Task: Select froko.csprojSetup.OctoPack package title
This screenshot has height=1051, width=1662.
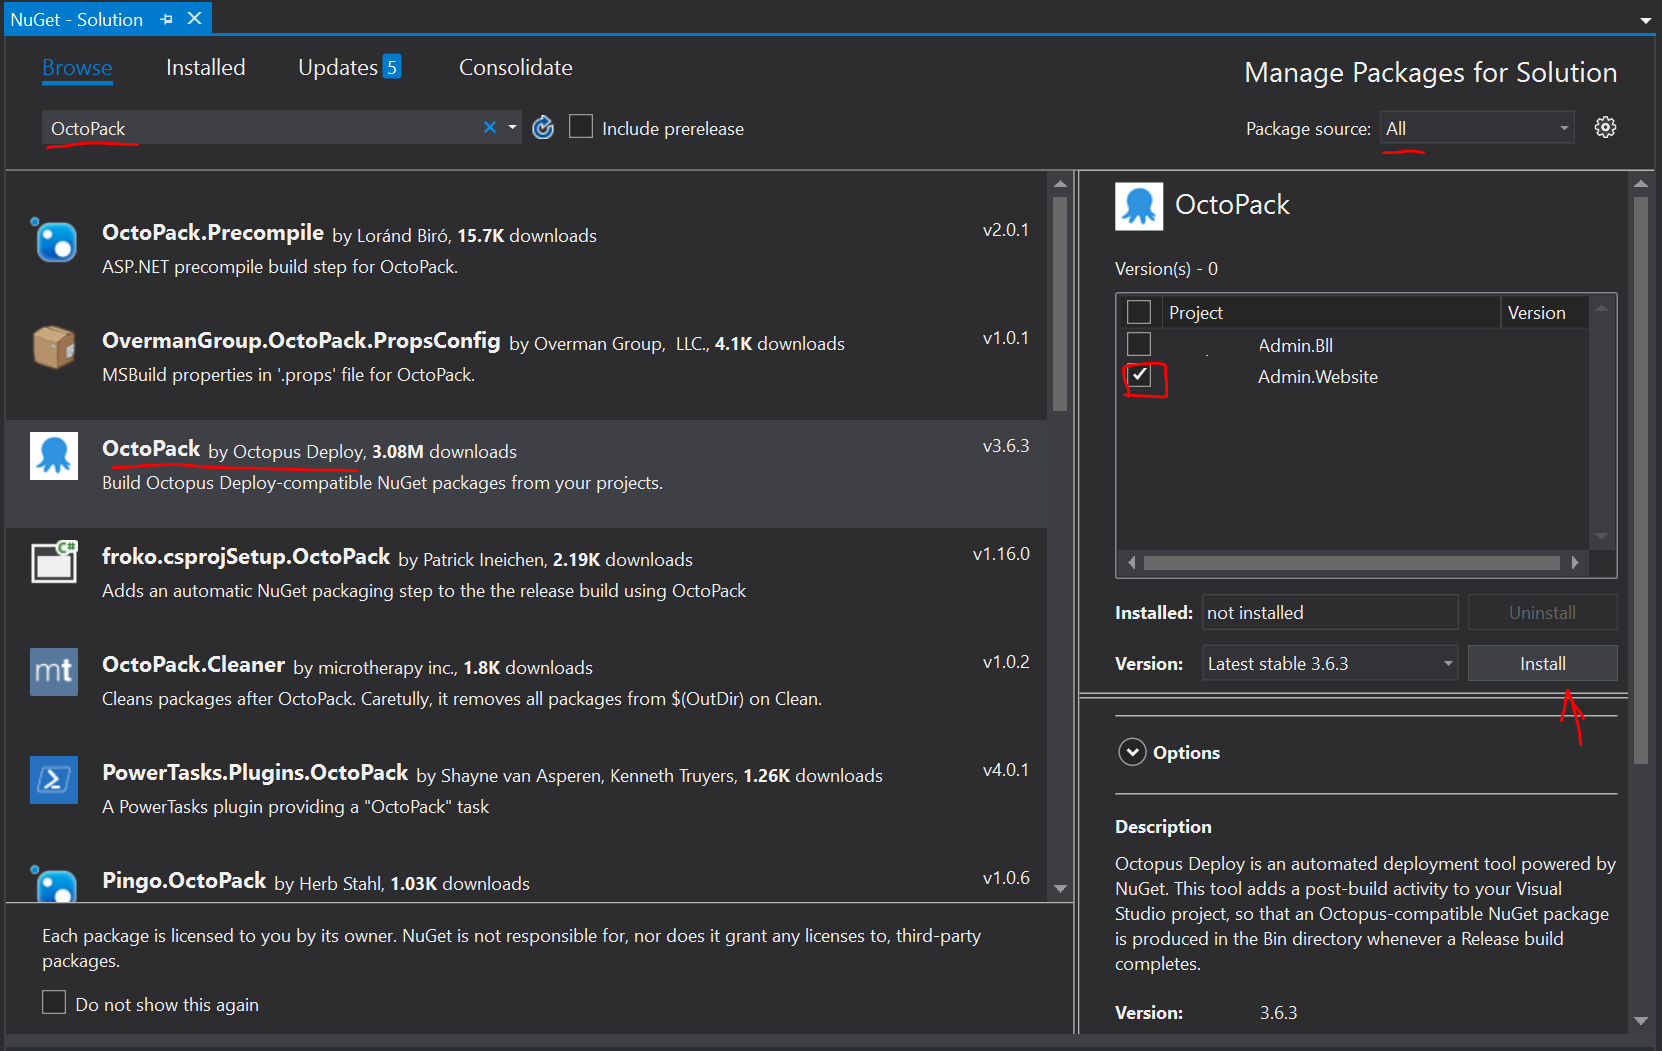Action: tap(246, 557)
